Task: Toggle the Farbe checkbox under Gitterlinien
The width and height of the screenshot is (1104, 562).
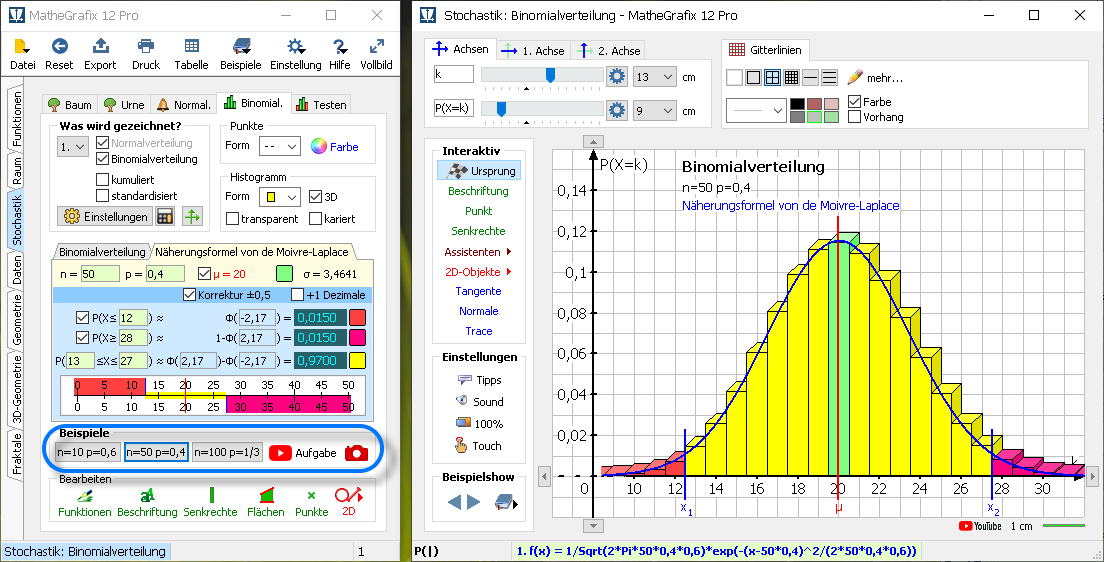Action: 854,101
